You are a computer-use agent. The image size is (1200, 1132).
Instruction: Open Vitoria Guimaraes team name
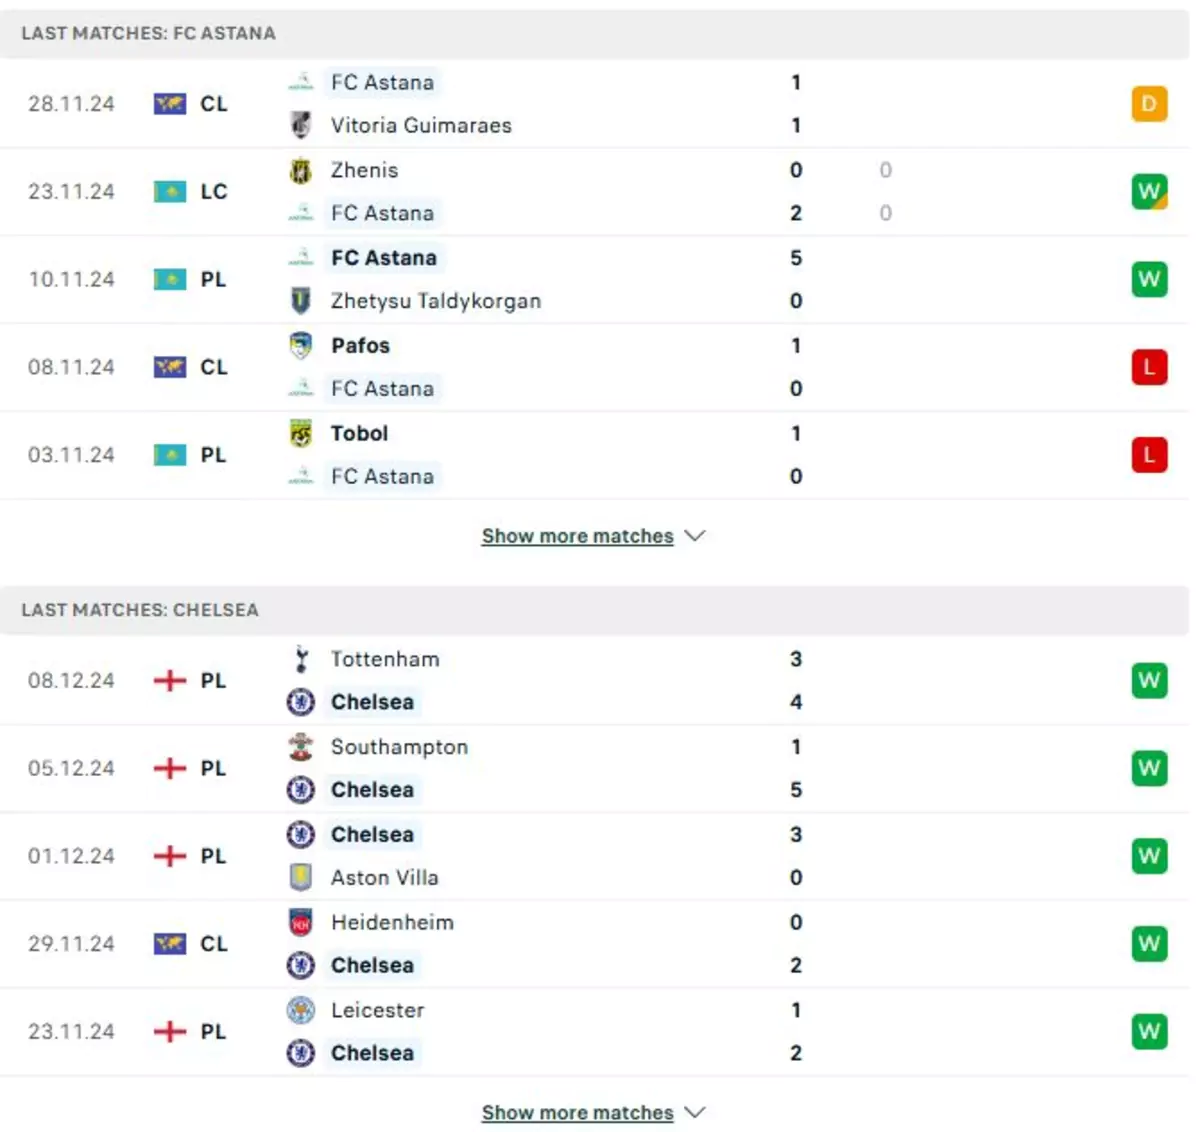pos(421,125)
